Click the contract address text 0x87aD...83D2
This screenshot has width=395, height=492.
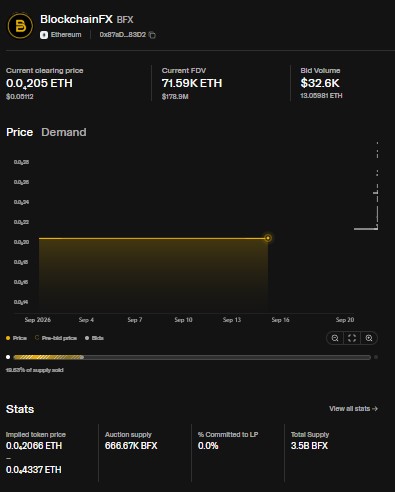(123, 35)
